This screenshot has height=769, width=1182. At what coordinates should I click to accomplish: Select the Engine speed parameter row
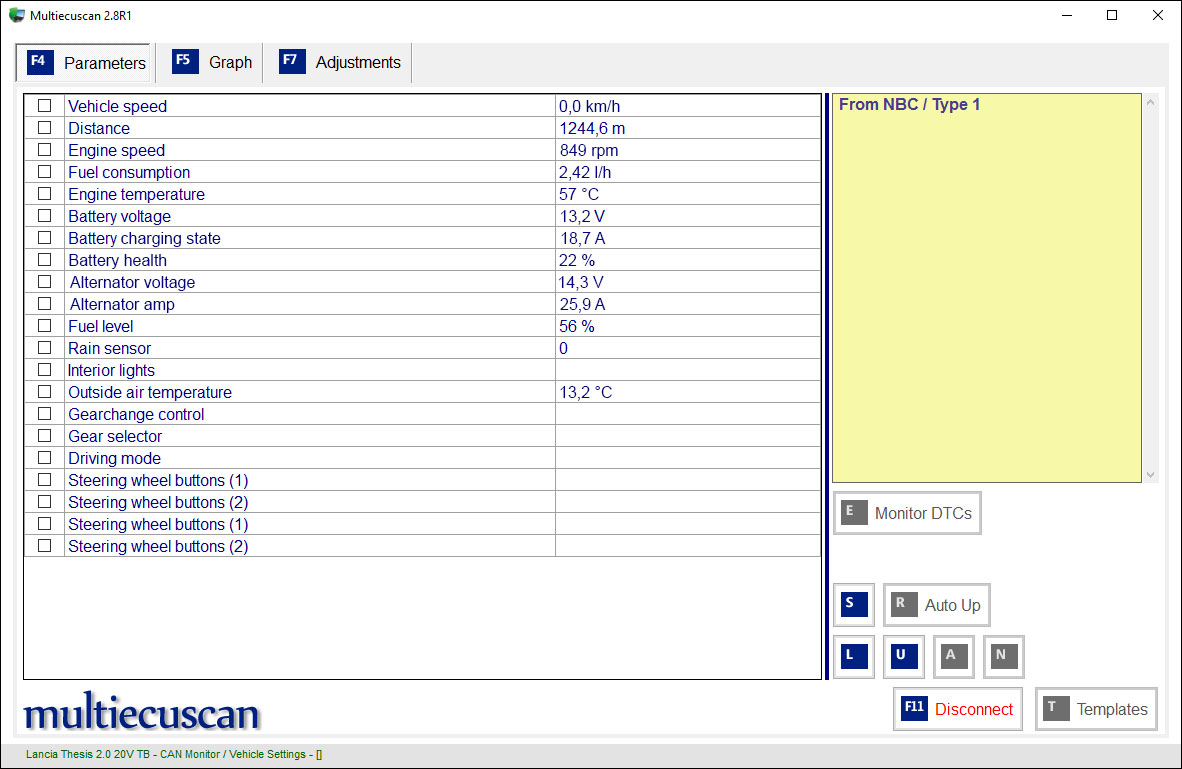click(x=422, y=150)
